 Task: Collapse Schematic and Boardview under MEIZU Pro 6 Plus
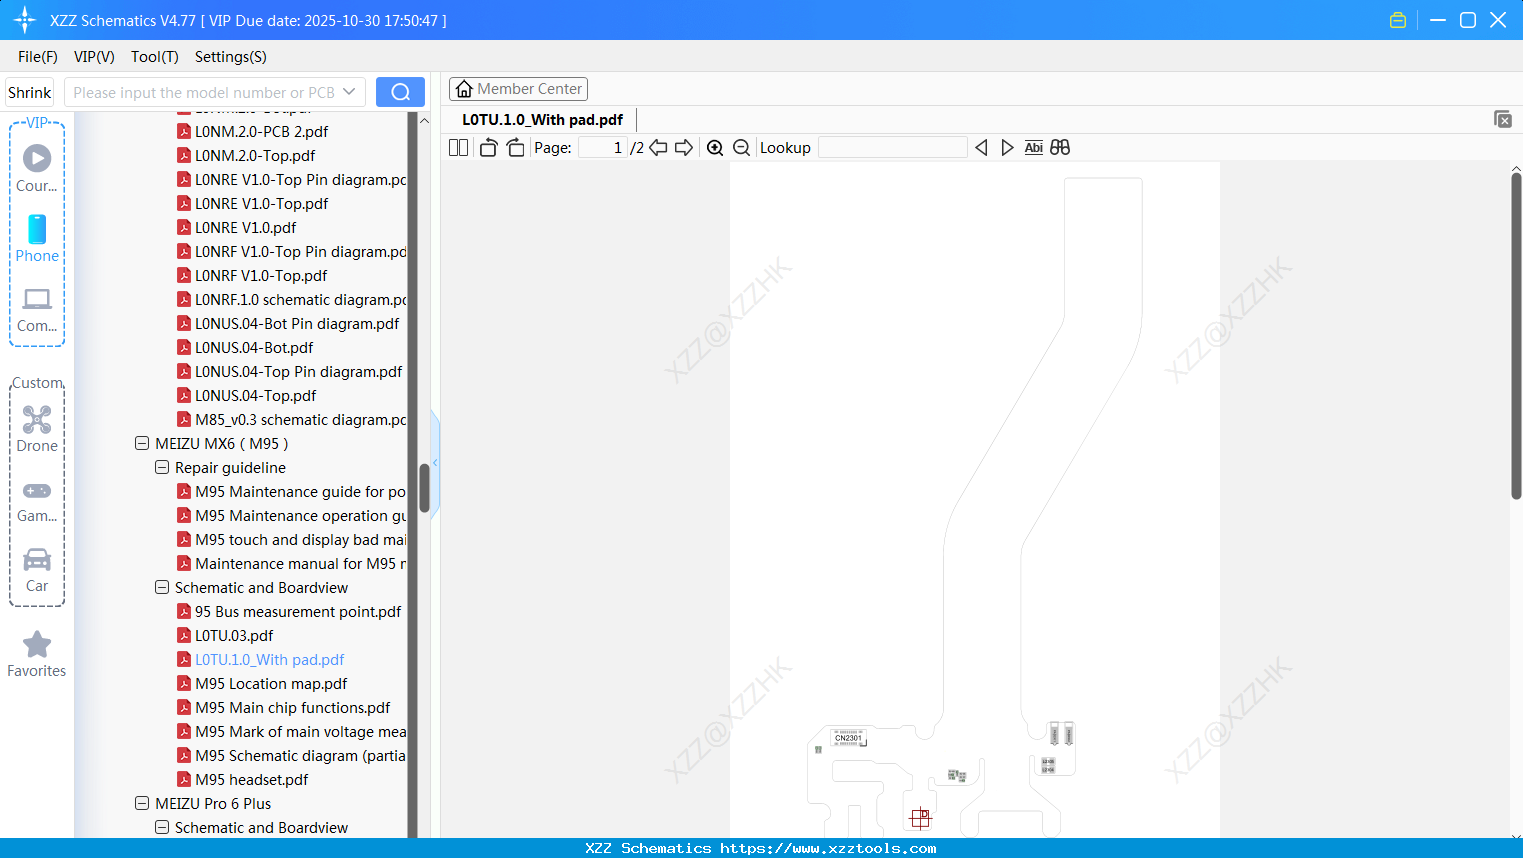(x=162, y=827)
